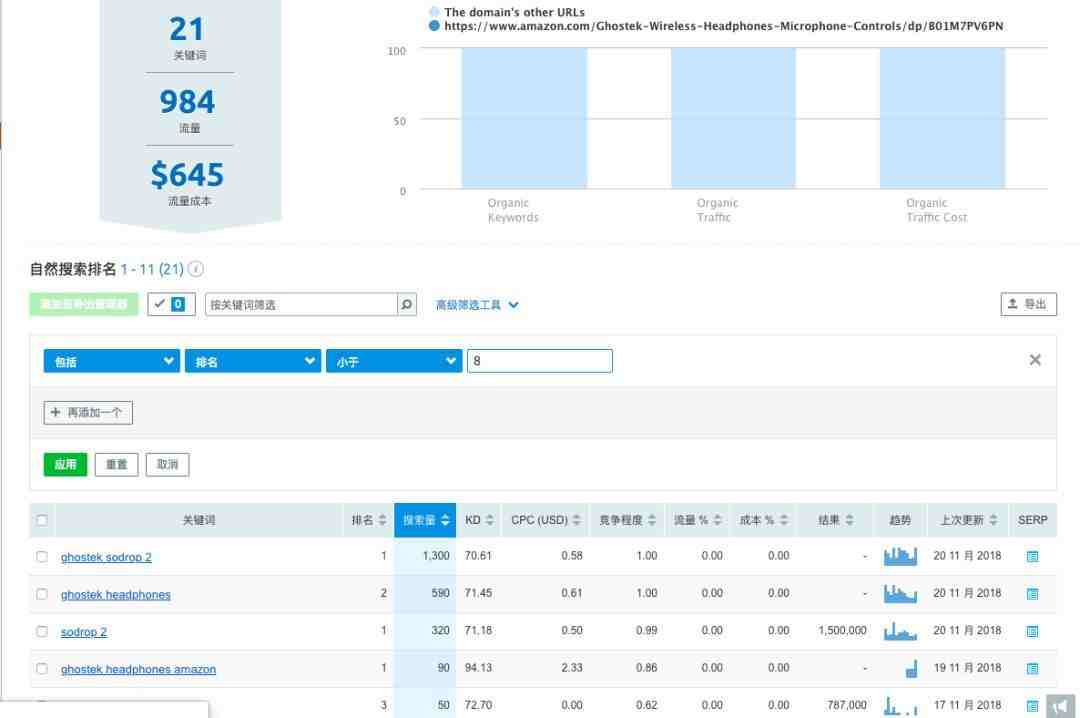1080x718 pixels.
Task: Click the SERP column header
Action: (x=1032, y=520)
